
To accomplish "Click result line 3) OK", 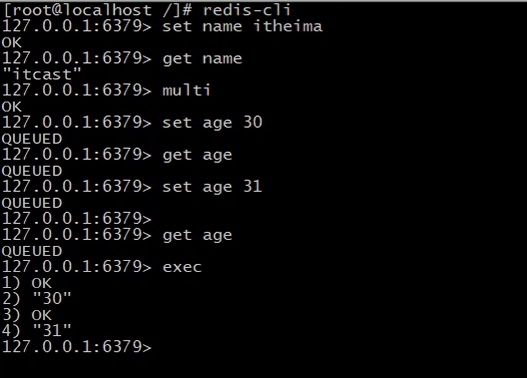I will pos(27,315).
